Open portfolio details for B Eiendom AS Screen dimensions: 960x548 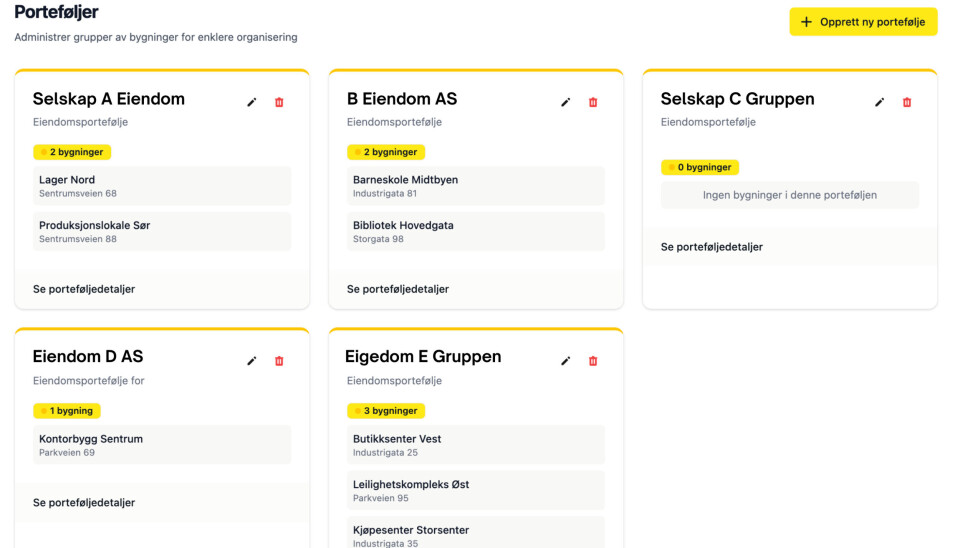398,289
